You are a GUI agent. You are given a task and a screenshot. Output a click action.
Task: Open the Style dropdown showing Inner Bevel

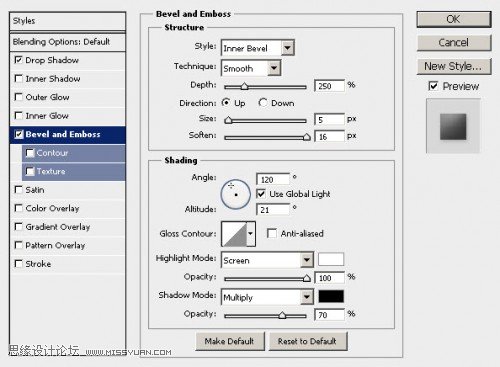coord(258,48)
